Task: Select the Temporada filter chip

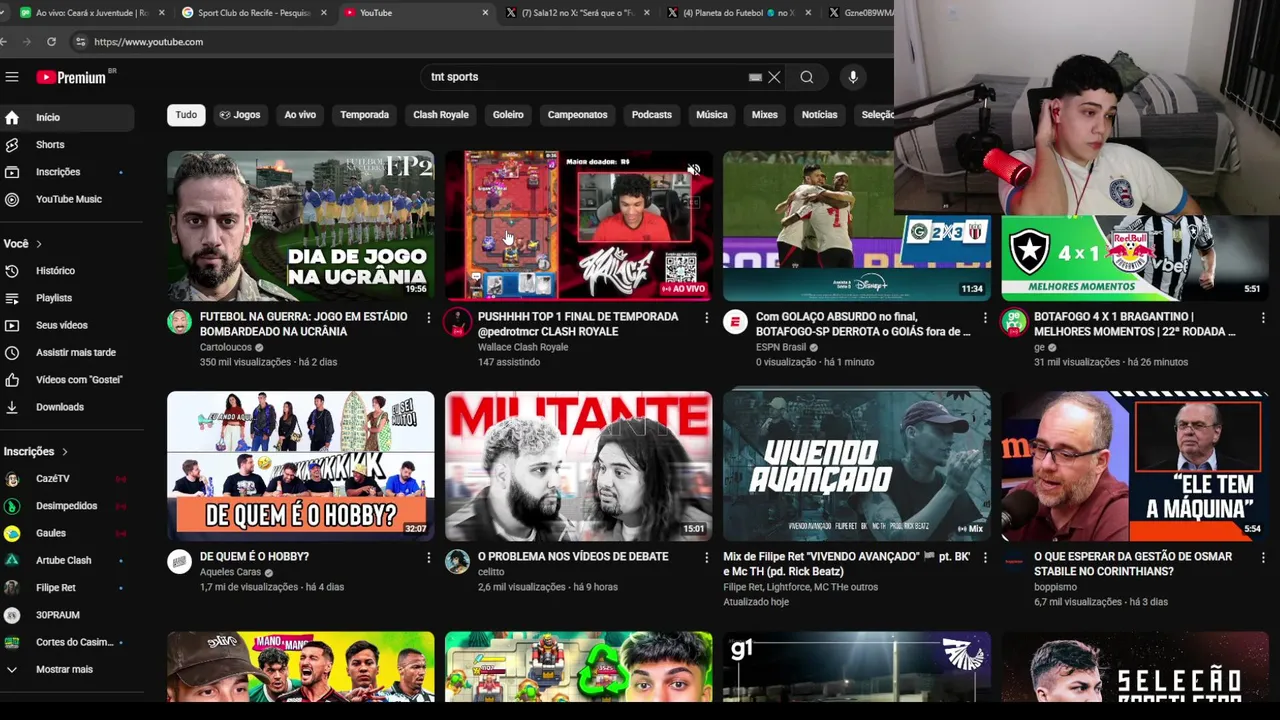Action: (364, 115)
